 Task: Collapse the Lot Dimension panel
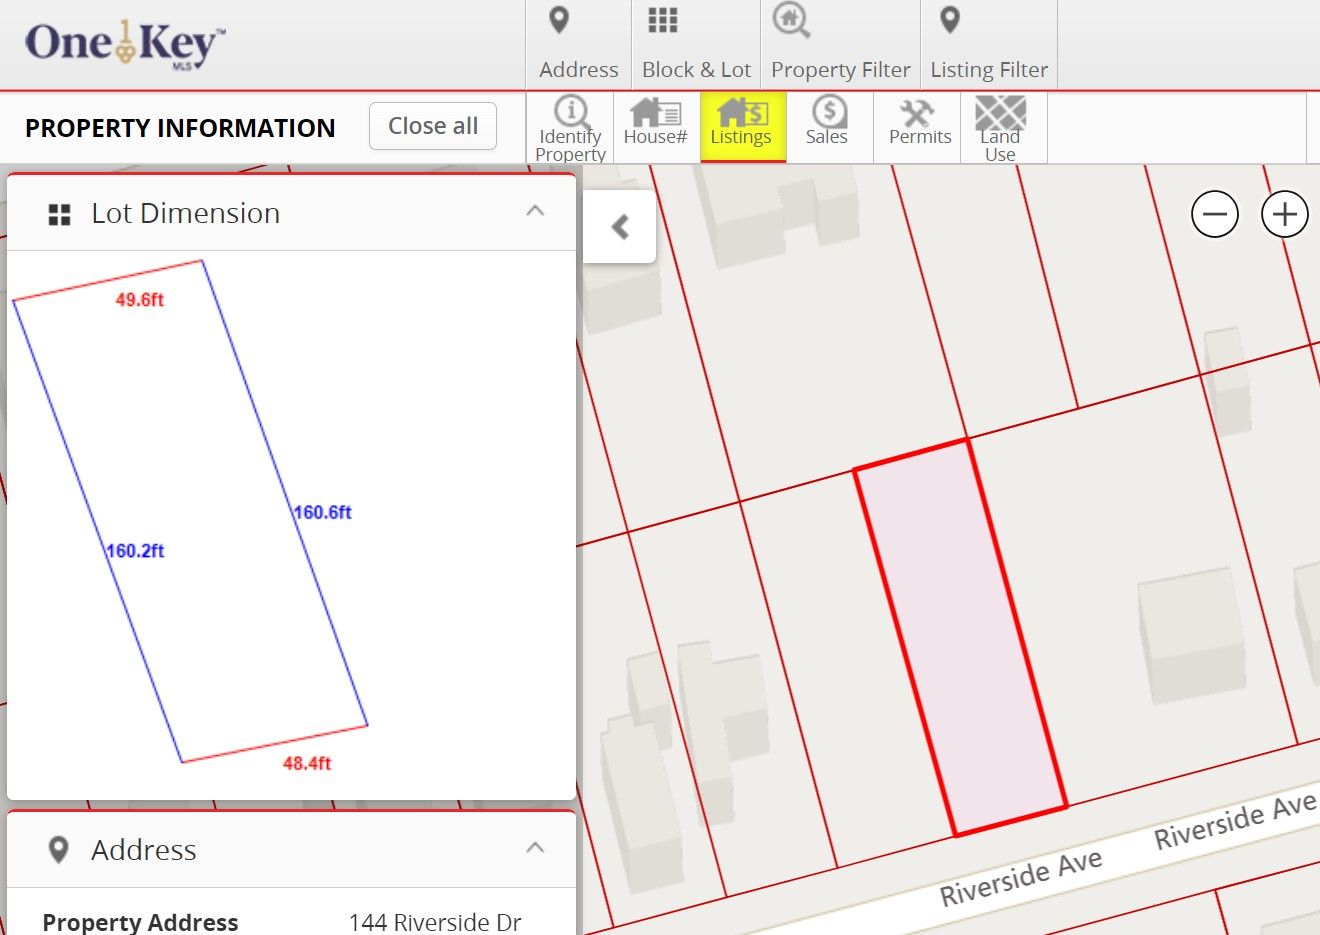[x=535, y=211]
